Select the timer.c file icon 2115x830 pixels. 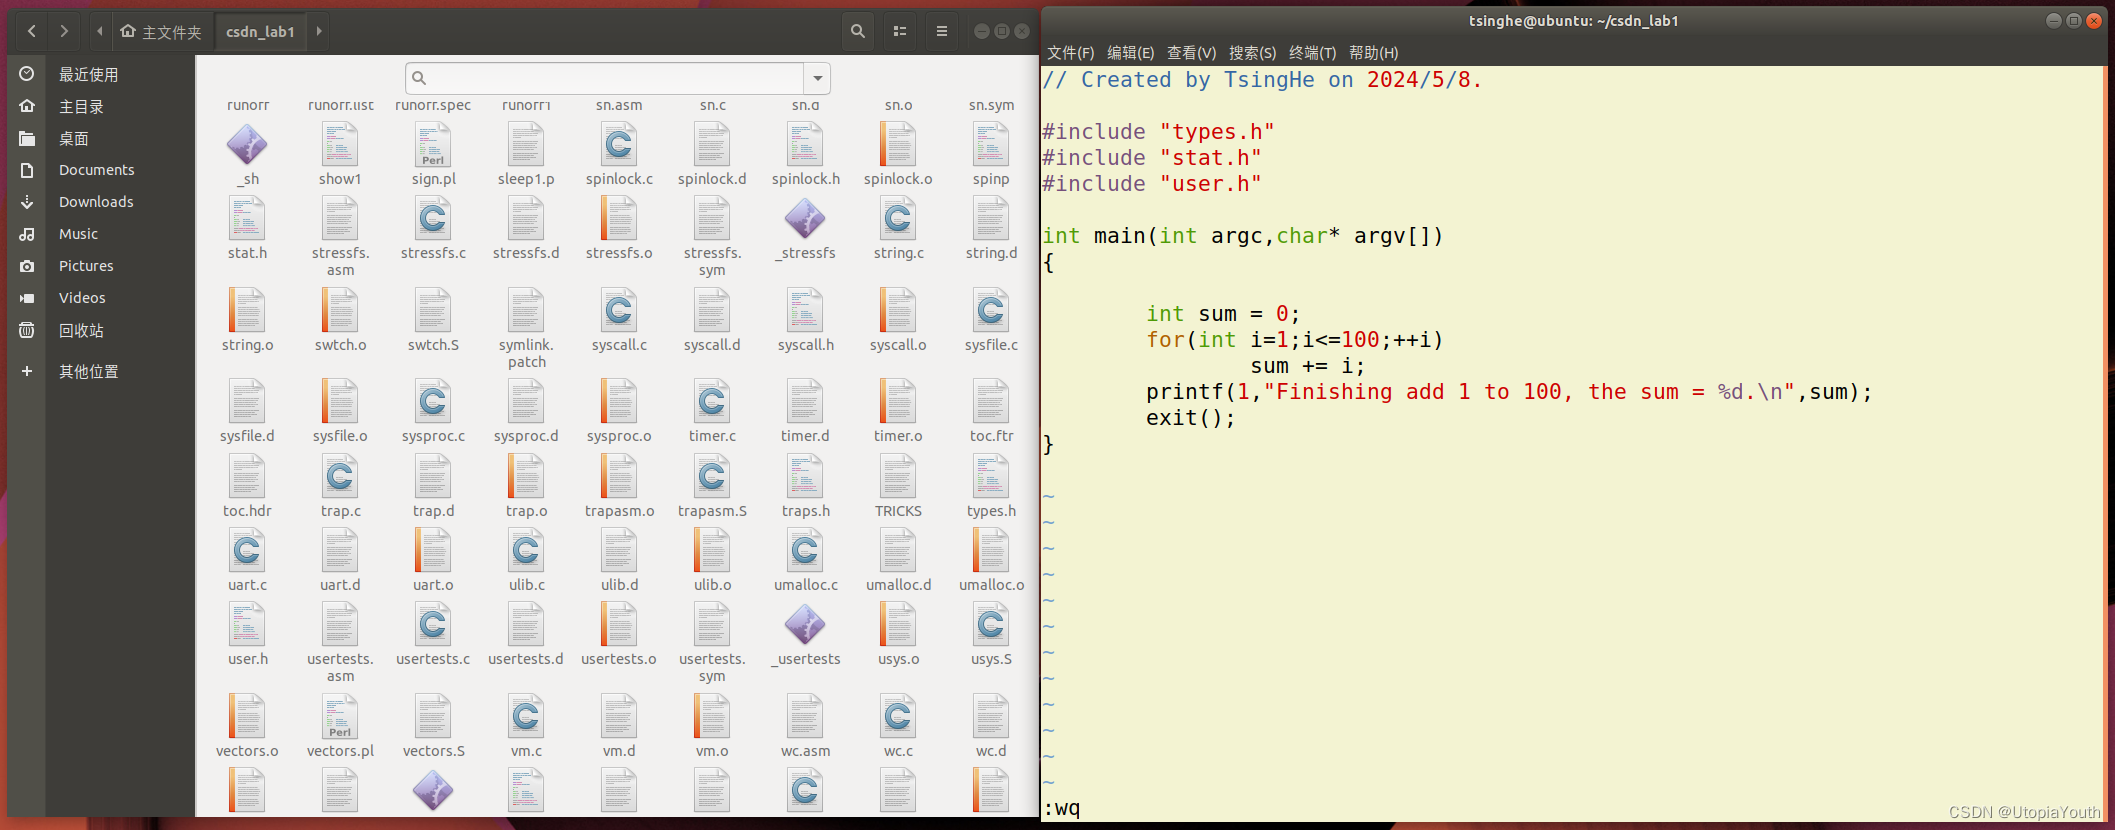(x=712, y=403)
